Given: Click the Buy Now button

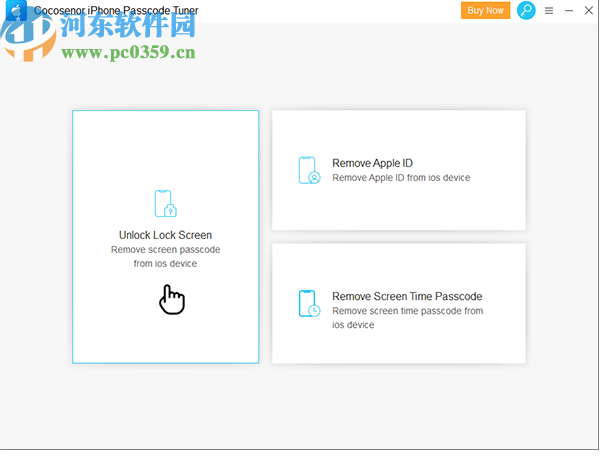Looking at the screenshot, I should coord(485,10).
